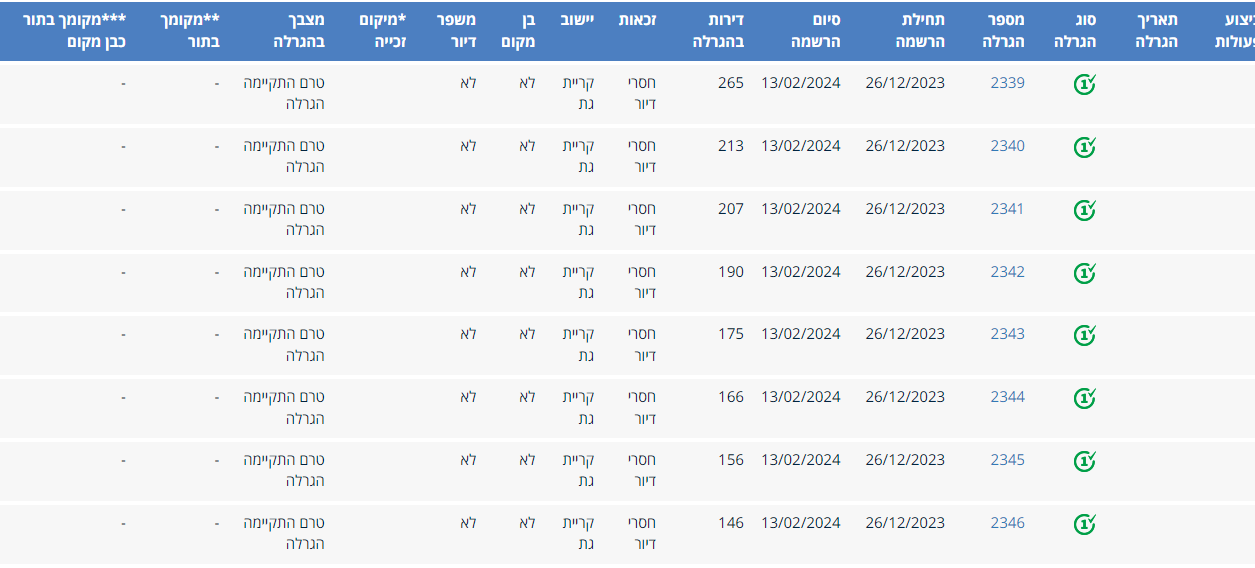1255x568 pixels.
Task: Click the lottery type icon beside 2341
Action: coord(1084,211)
